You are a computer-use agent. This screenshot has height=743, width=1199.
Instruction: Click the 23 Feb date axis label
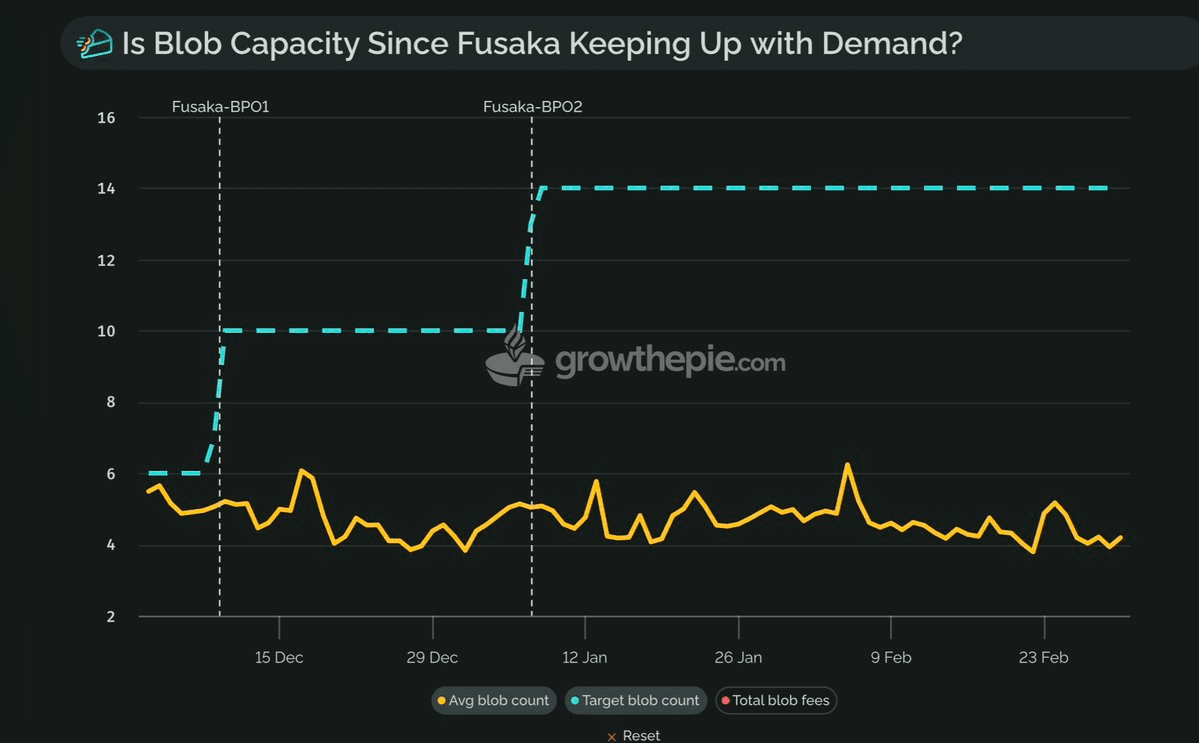(x=1044, y=657)
